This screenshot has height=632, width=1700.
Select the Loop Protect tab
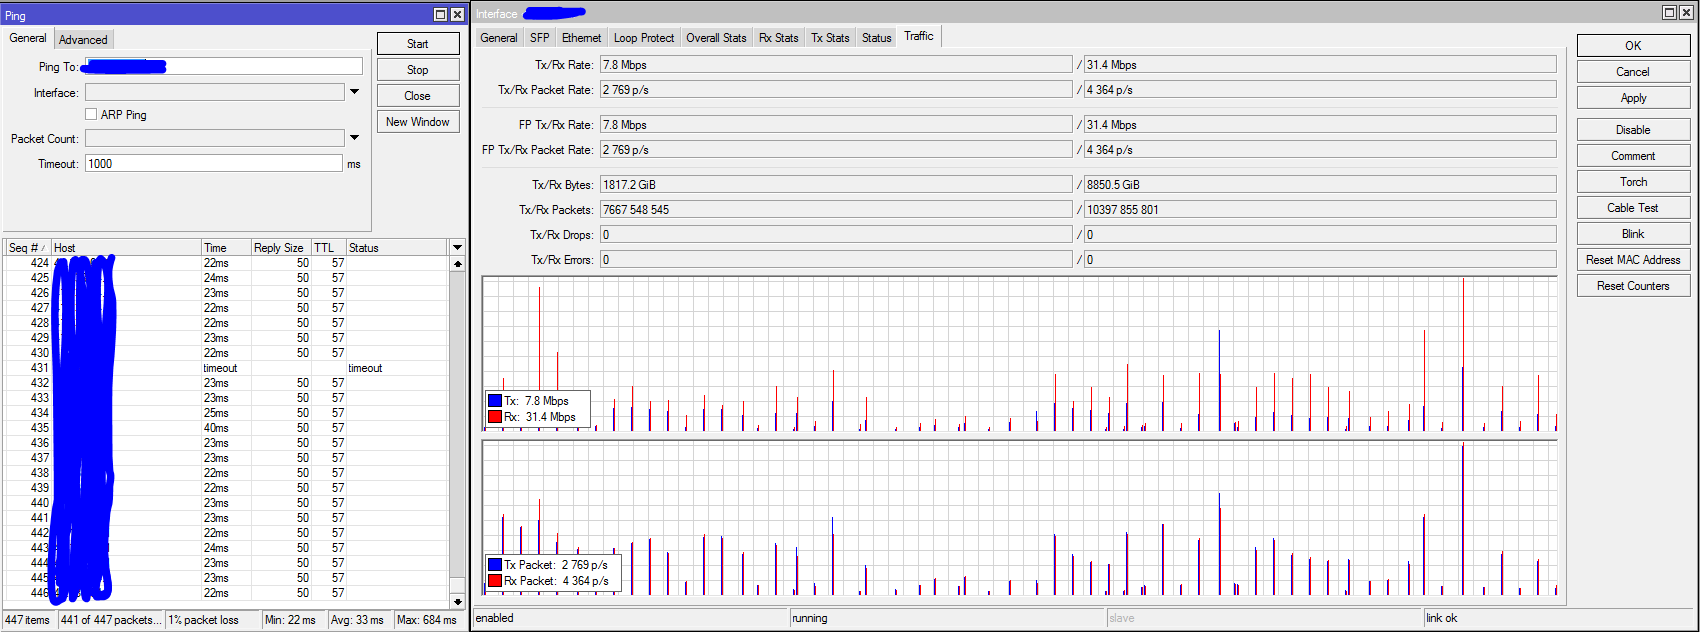643,38
